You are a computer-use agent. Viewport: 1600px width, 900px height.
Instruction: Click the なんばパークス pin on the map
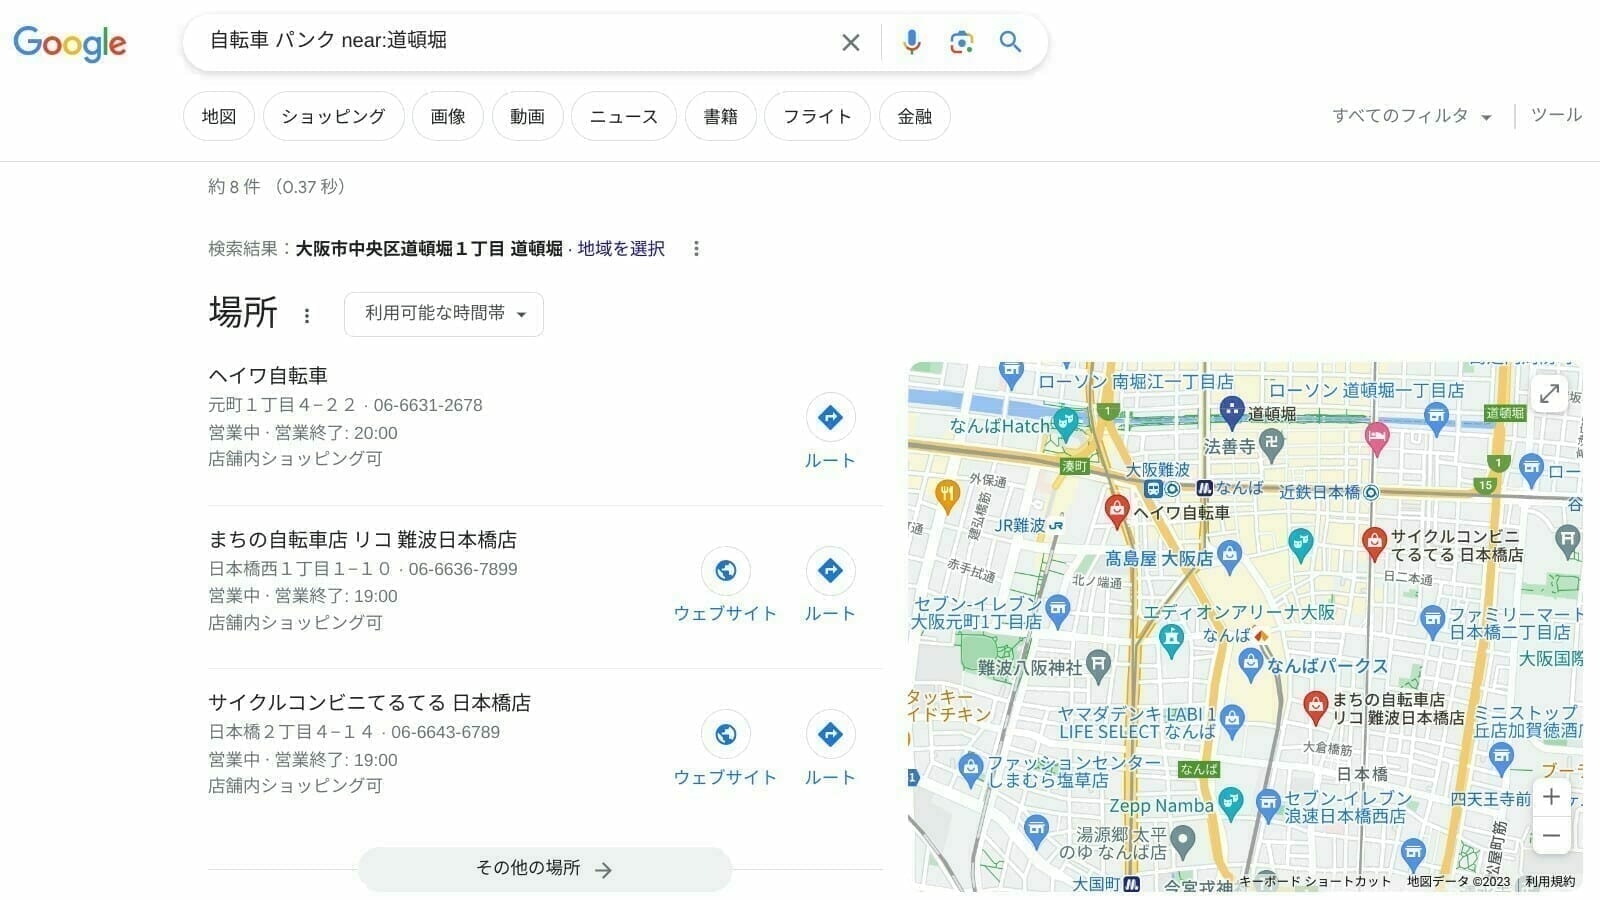(1249, 662)
